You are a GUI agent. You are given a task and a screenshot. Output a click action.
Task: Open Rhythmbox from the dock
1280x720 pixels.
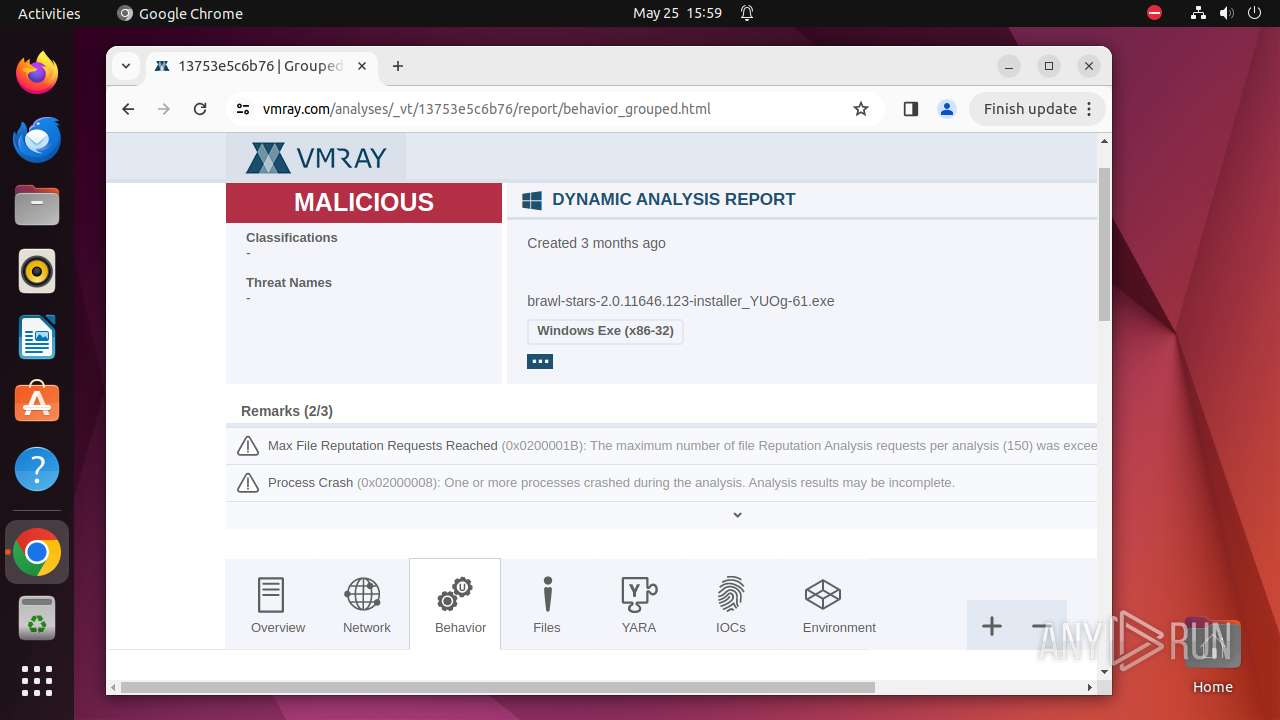(37, 271)
